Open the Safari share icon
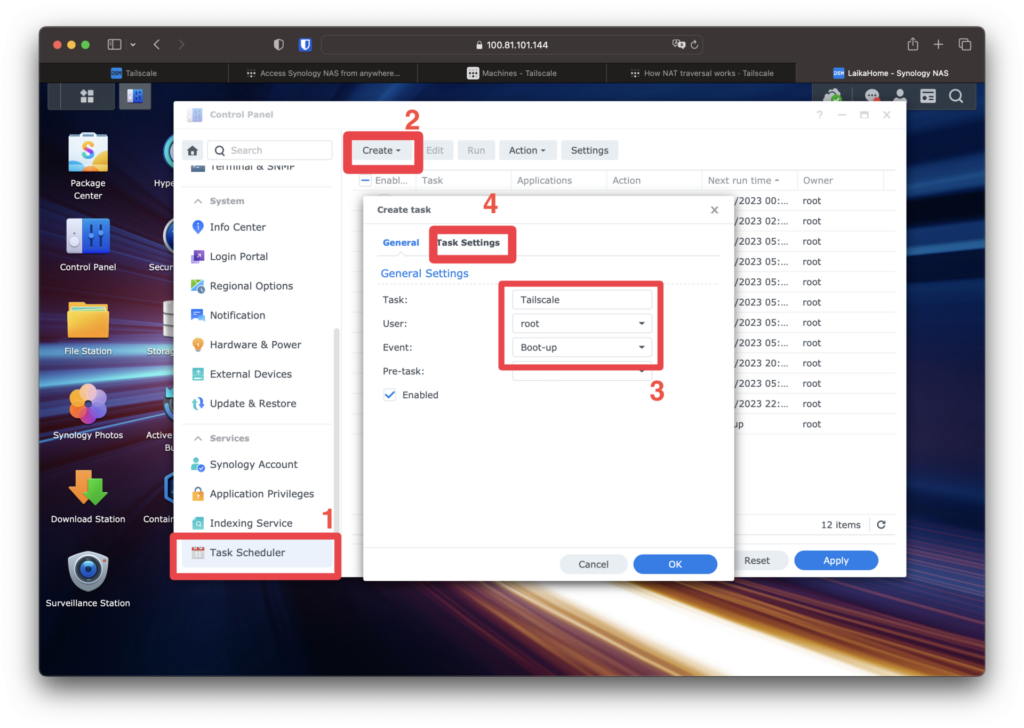 pyautogui.click(x=912, y=44)
